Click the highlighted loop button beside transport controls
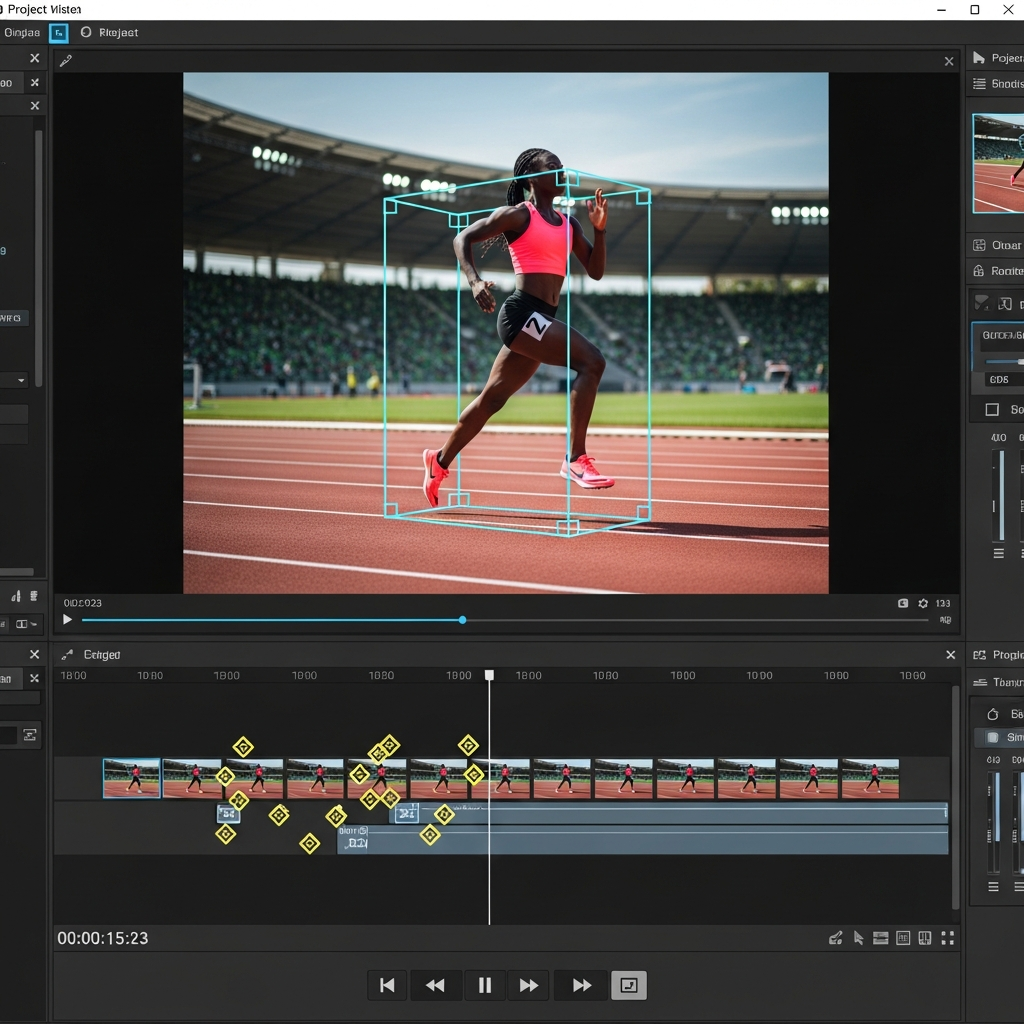The width and height of the screenshot is (1024, 1024). pos(628,985)
